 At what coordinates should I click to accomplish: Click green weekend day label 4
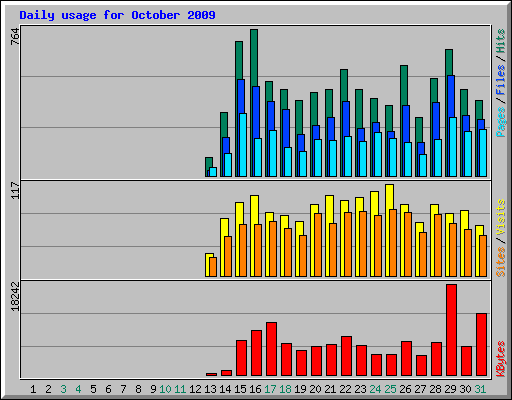point(78,389)
